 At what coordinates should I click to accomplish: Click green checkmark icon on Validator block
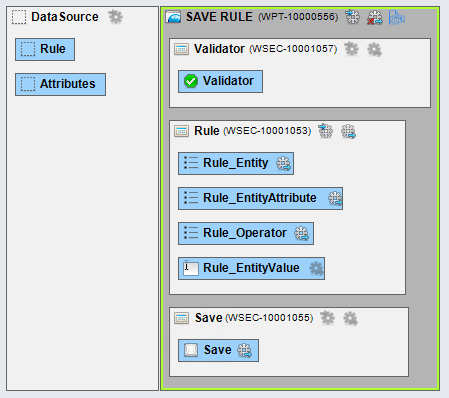point(191,81)
